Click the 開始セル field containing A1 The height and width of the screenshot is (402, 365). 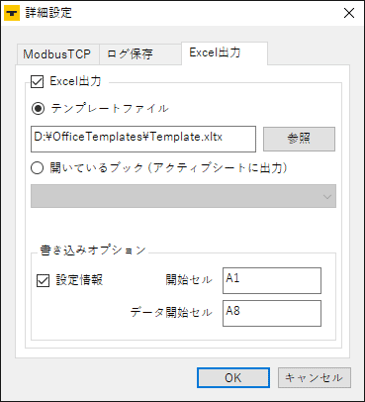[272, 280]
